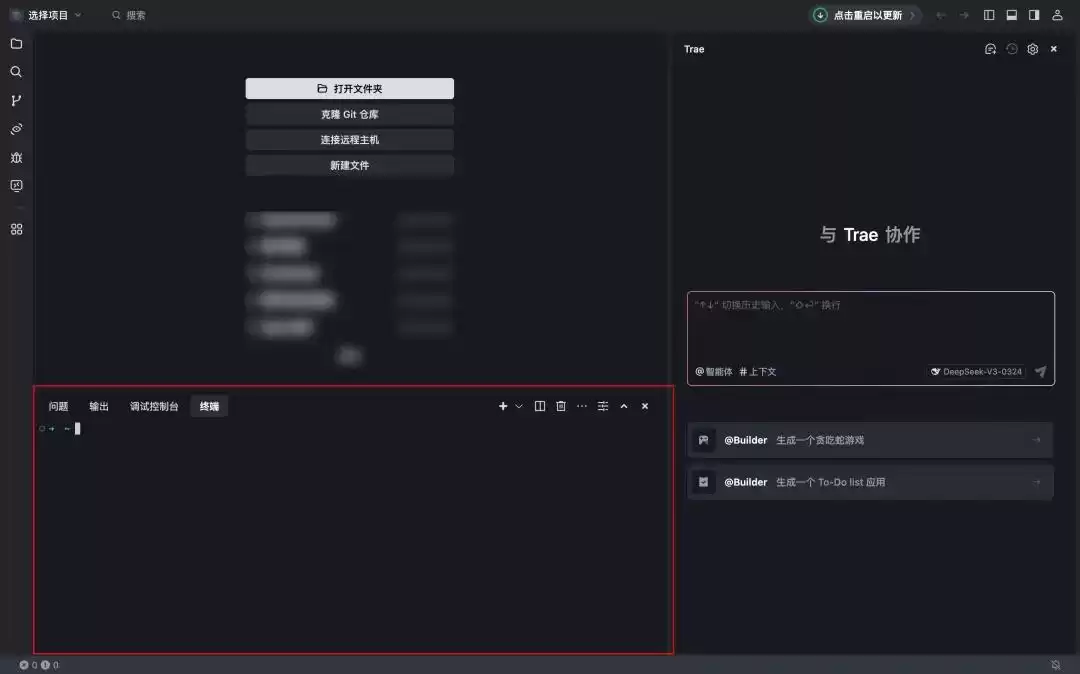Image resolution: width=1080 pixels, height=674 pixels.
Task: Toggle the primary sidebar visibility
Action: coord(990,15)
